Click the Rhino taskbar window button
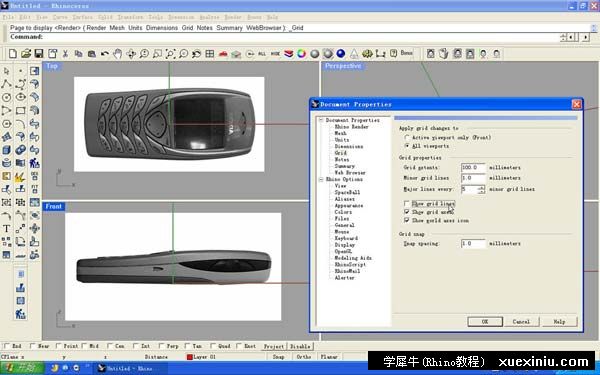The height and width of the screenshot is (375, 600). point(129,368)
